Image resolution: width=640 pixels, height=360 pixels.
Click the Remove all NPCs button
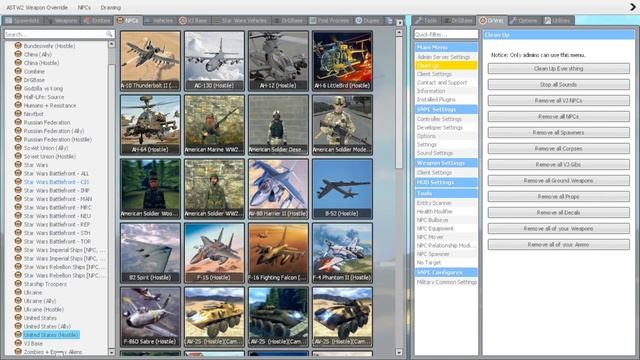click(559, 116)
